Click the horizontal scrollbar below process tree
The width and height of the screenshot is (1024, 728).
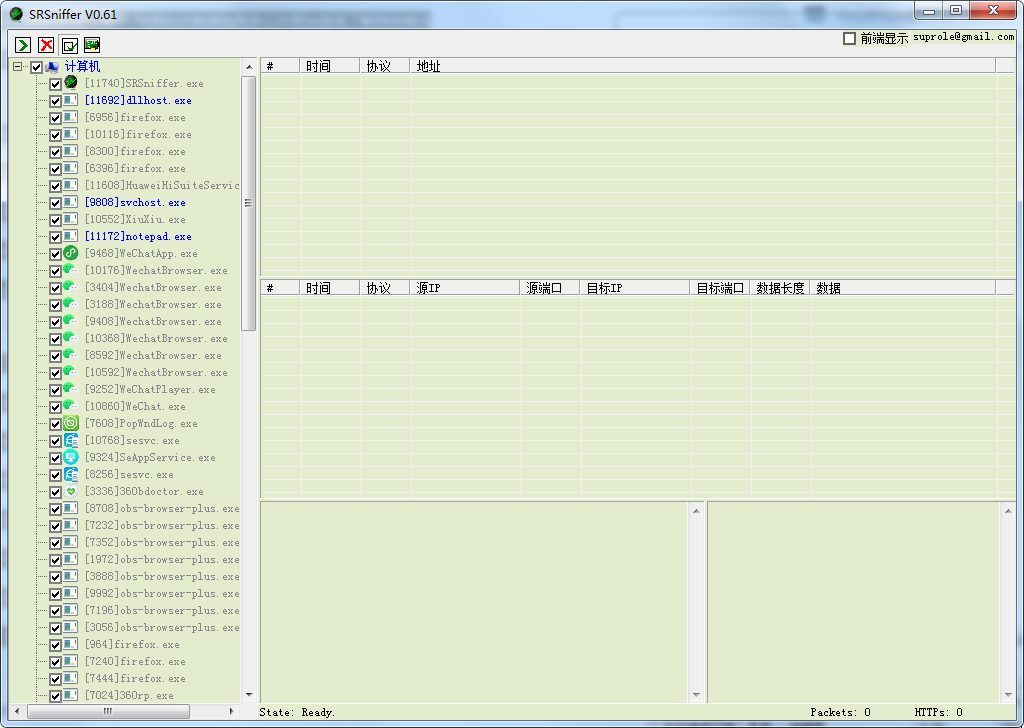(110, 711)
